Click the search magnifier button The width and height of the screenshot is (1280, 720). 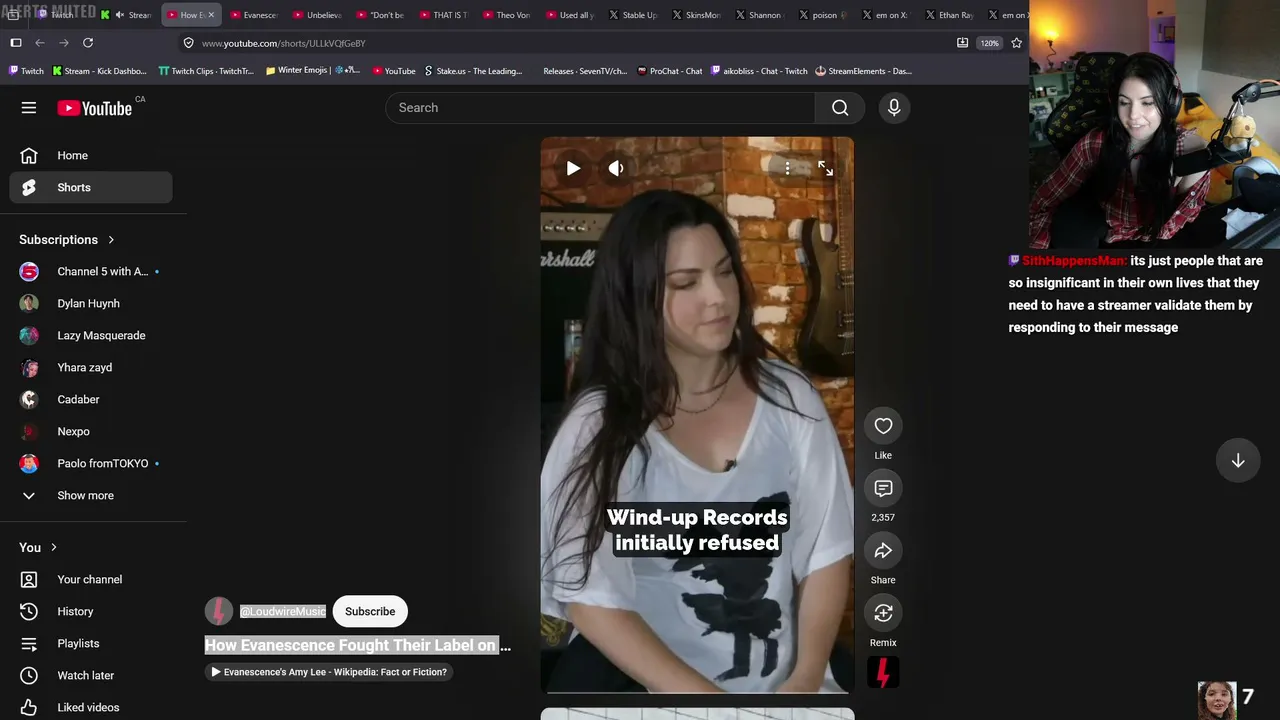840,108
